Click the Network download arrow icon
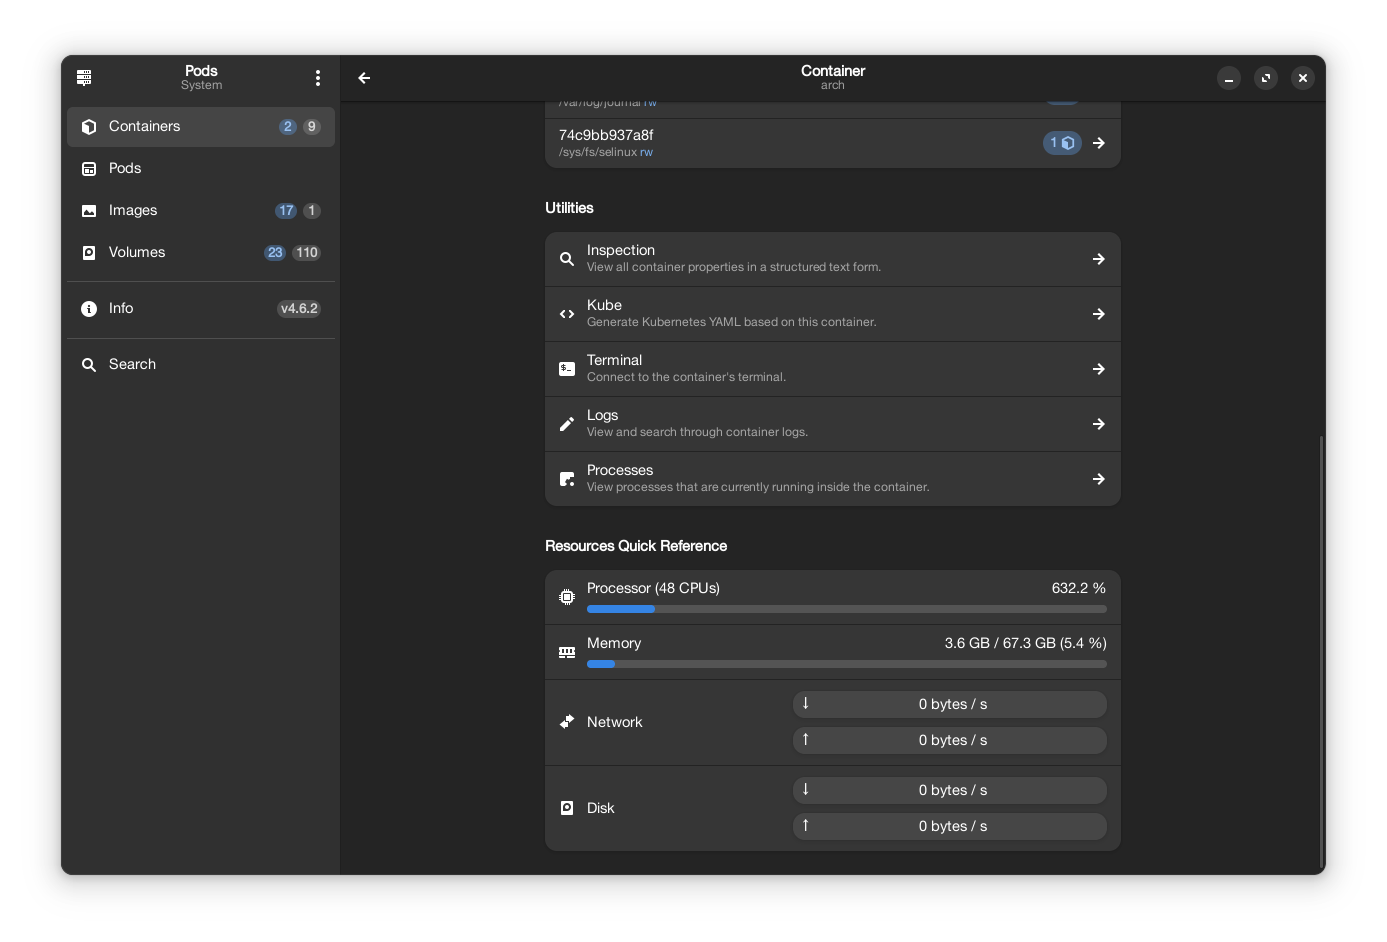This screenshot has width=1387, height=942. pos(805,703)
